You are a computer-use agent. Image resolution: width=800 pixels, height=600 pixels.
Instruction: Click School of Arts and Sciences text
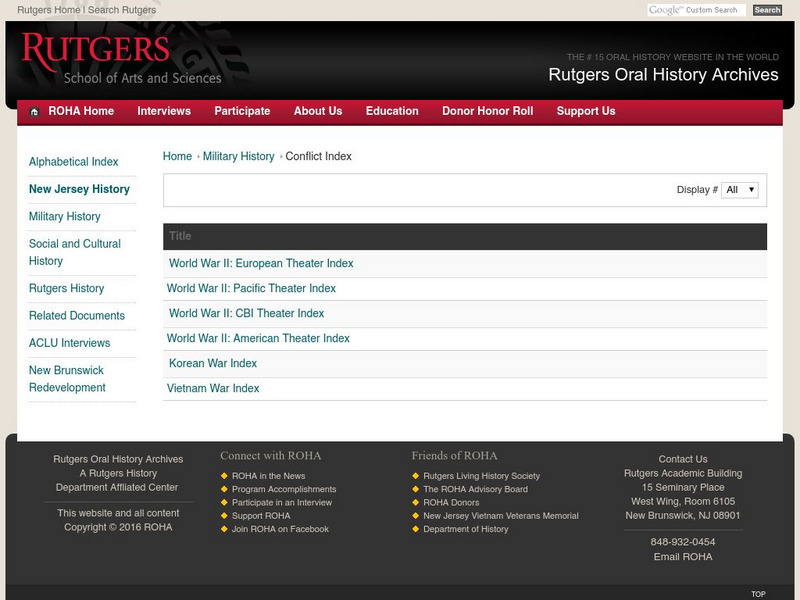[142, 78]
